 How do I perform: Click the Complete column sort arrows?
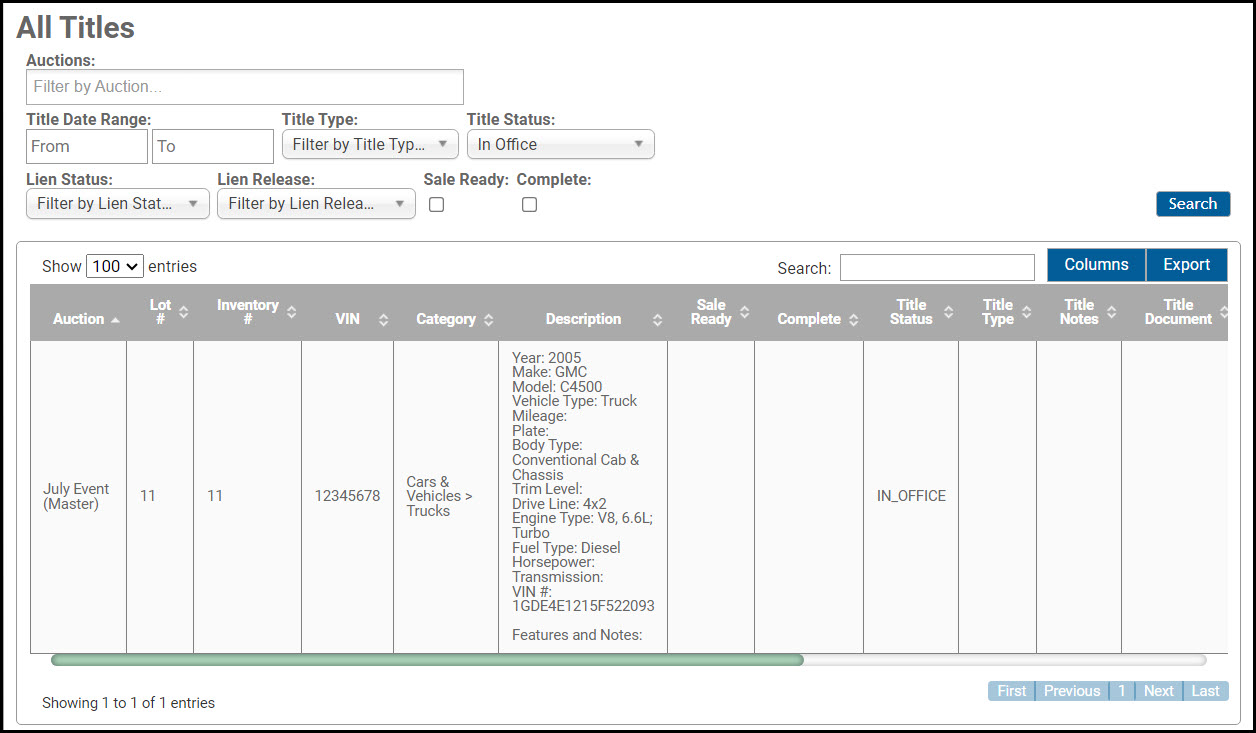coord(853,320)
